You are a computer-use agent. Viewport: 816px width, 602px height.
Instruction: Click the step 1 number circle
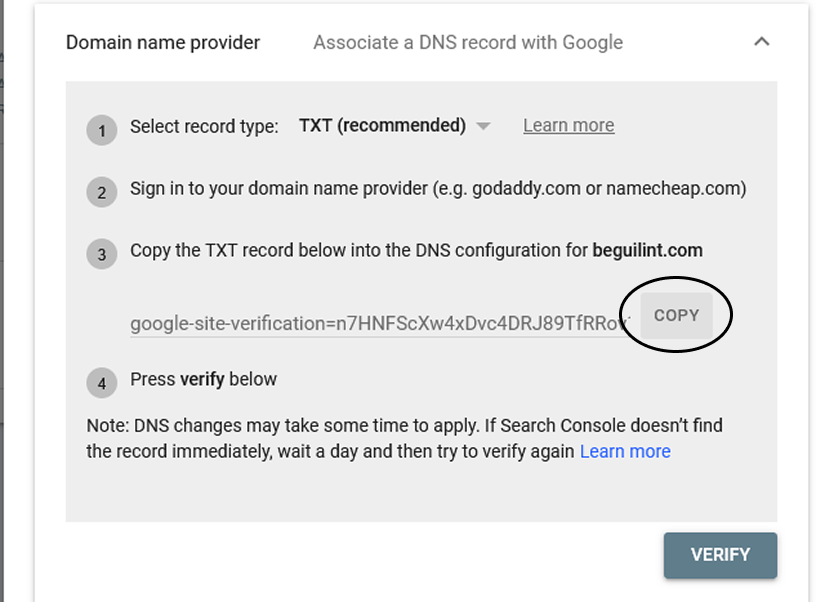[x=101, y=130]
